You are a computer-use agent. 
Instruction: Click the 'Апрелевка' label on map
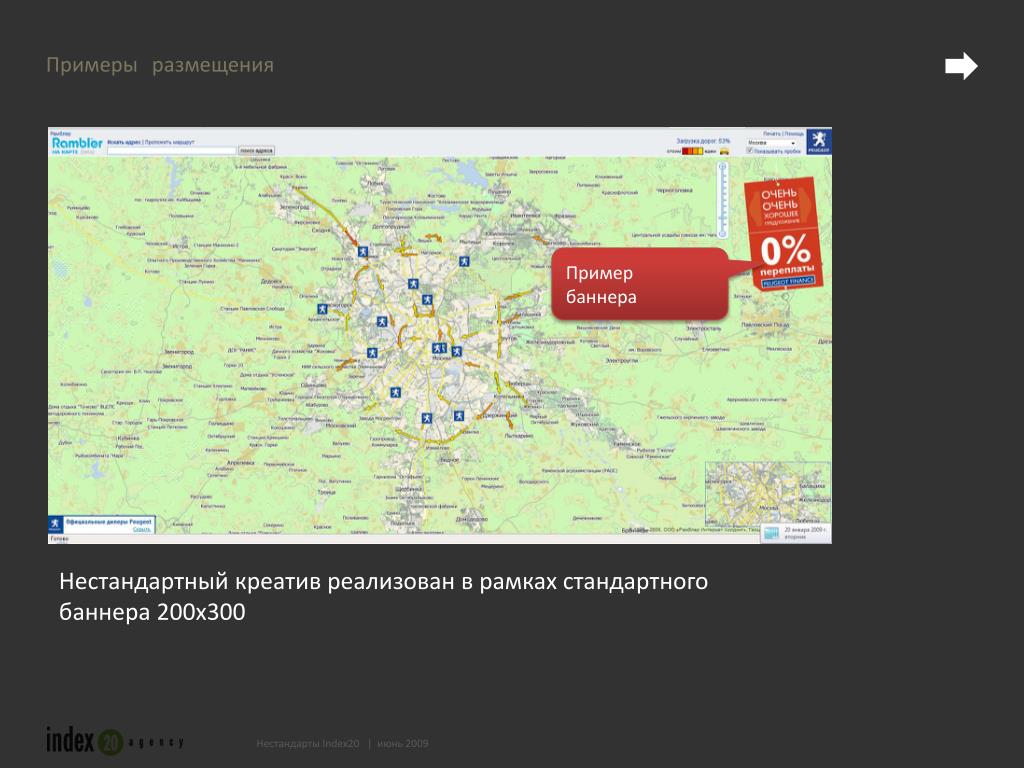tap(242, 463)
